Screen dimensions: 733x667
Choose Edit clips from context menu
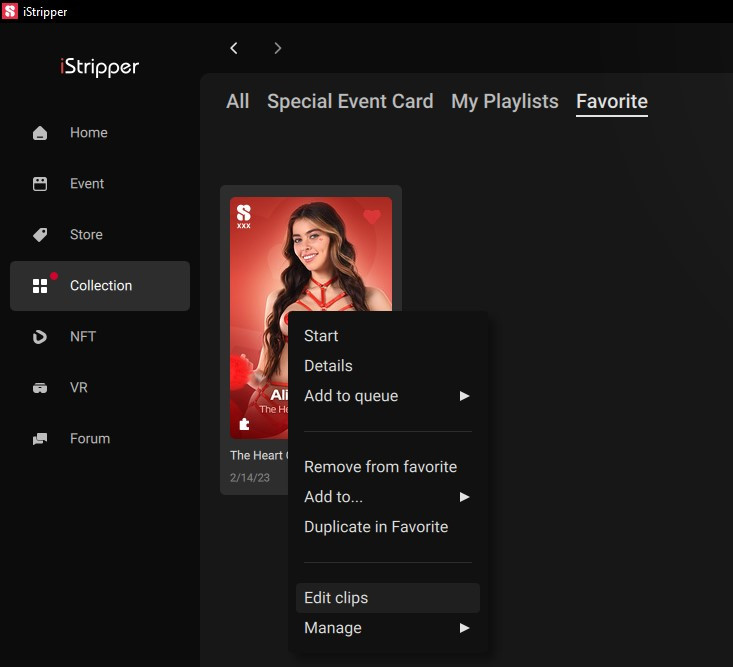tap(336, 598)
